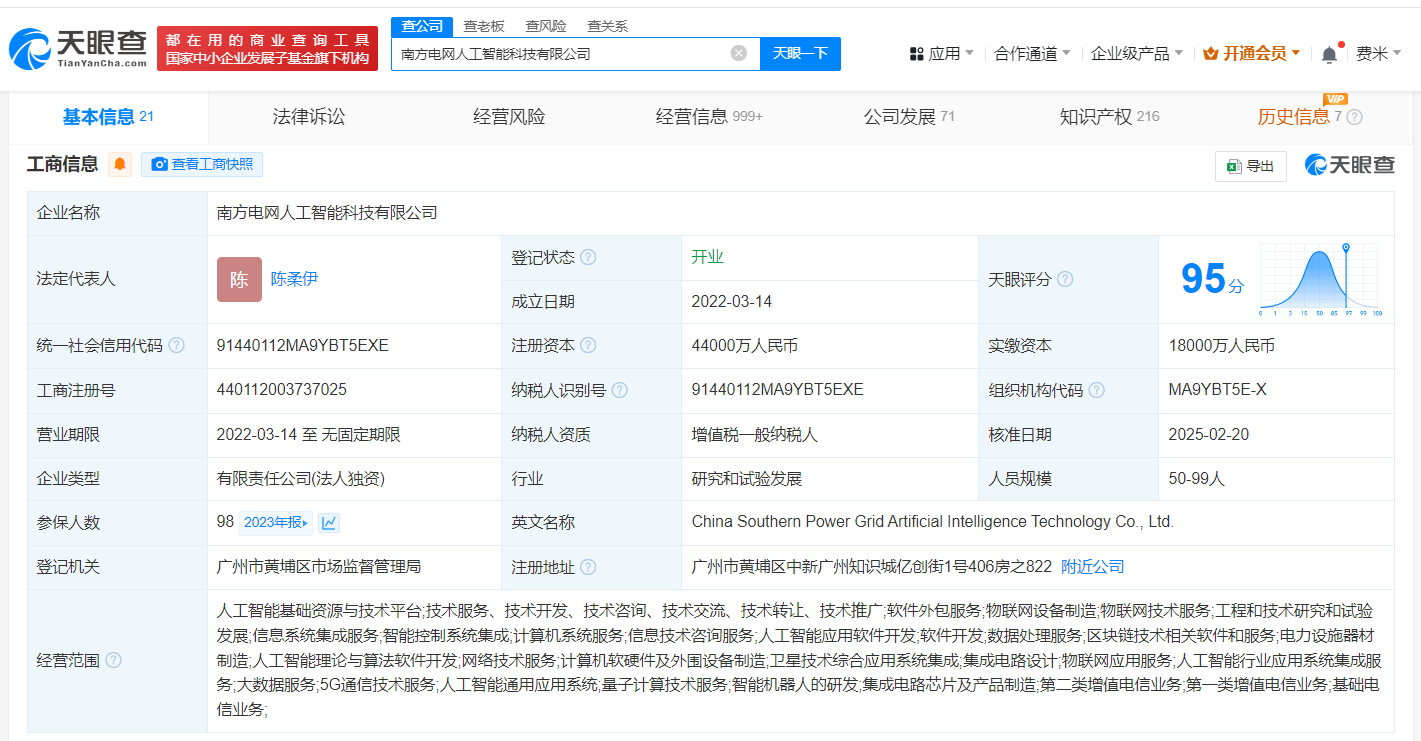
Task: Click help icon beside 经营范围
Action: tap(114, 660)
